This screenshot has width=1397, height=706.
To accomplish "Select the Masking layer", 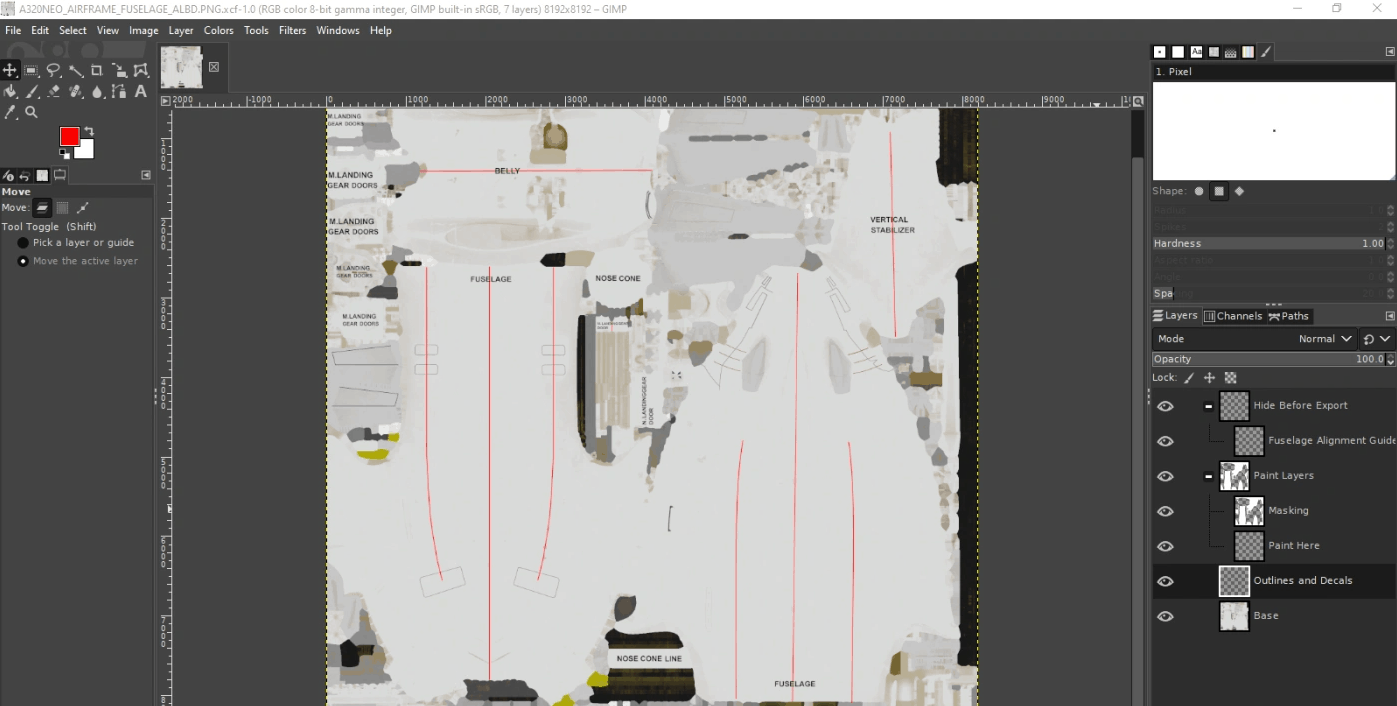I will 1288,511.
